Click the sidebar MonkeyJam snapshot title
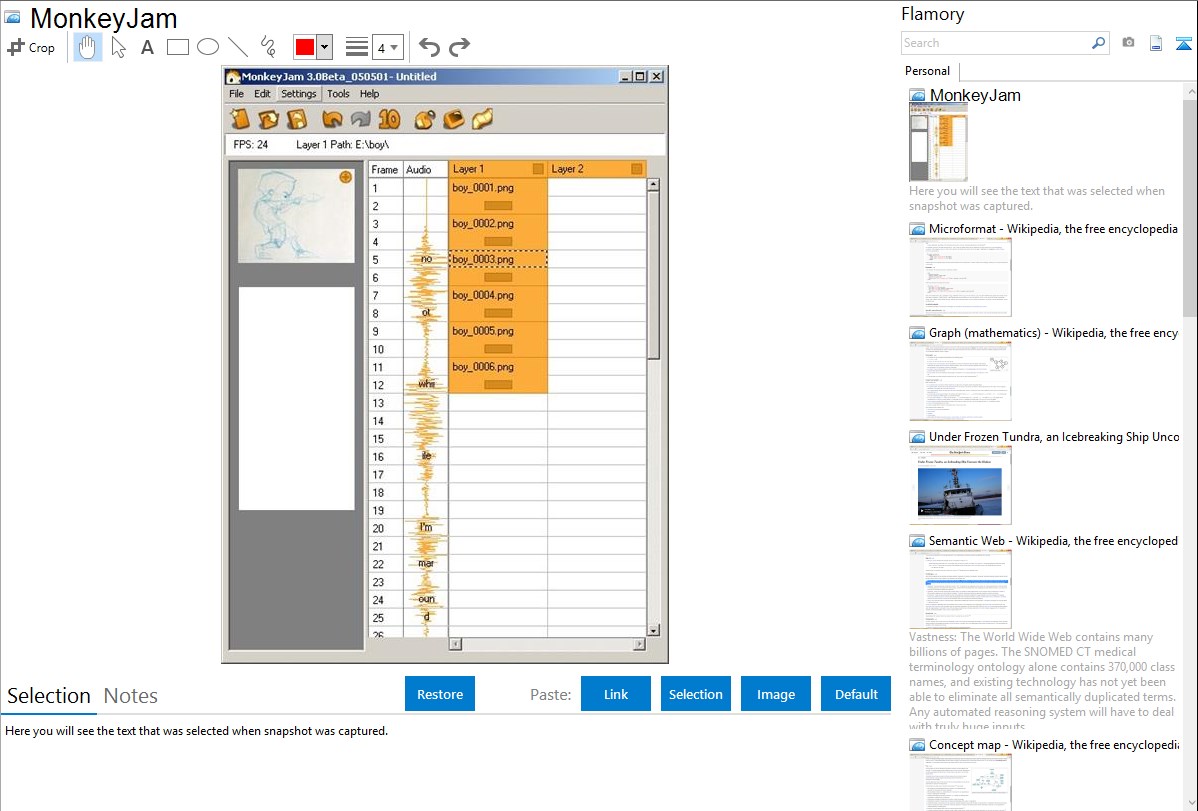 click(975, 96)
